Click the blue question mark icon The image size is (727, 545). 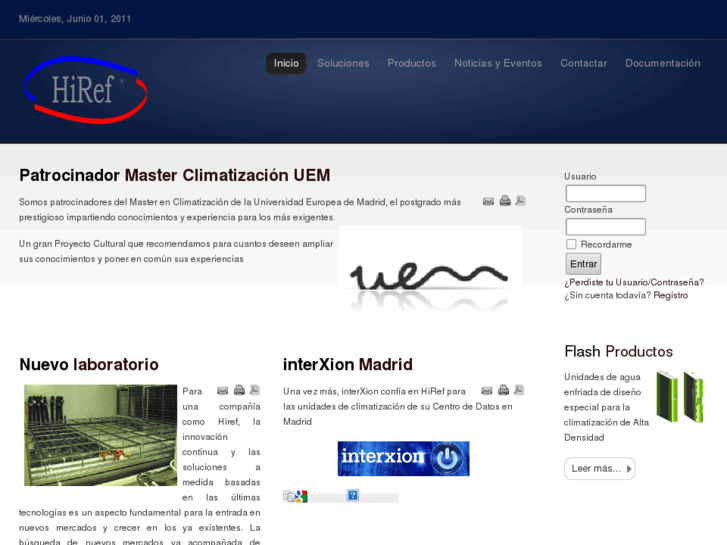(x=353, y=495)
